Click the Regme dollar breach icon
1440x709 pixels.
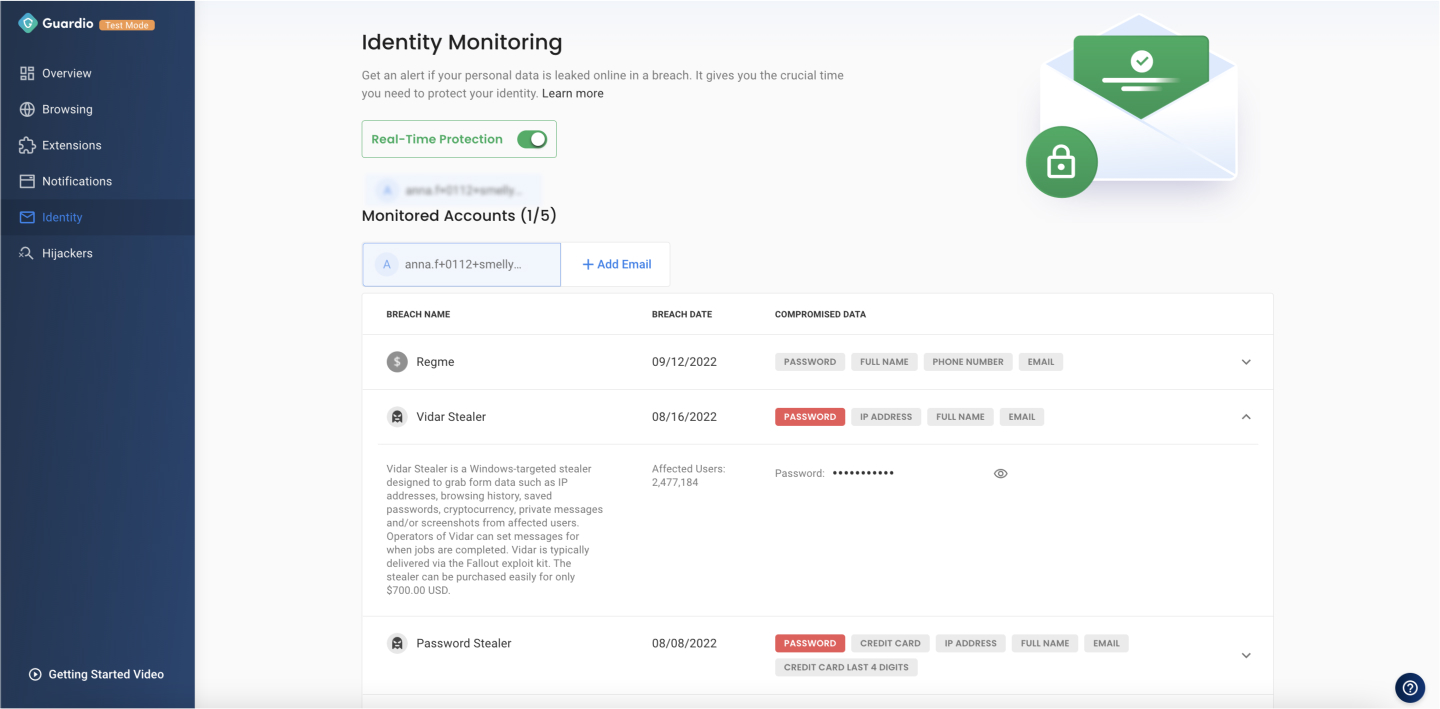click(397, 362)
